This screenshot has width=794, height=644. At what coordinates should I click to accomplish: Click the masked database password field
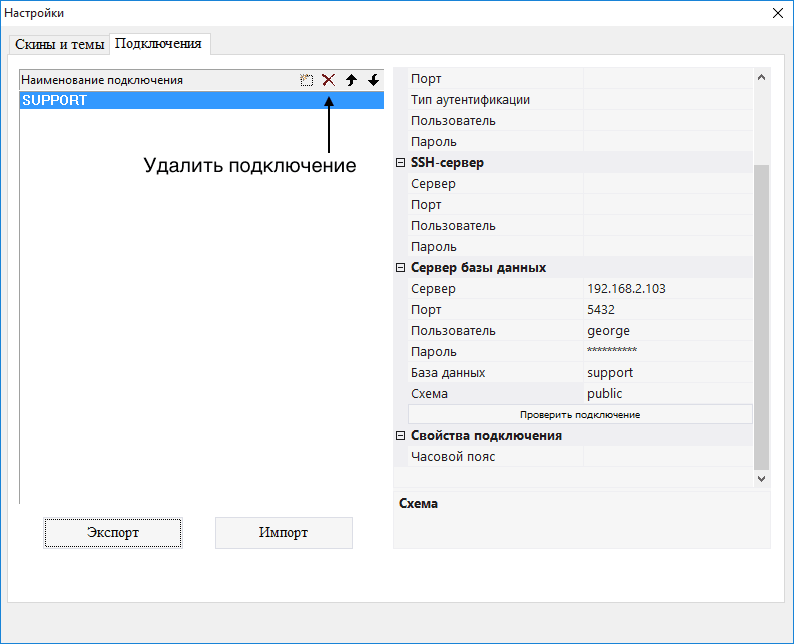click(x=667, y=352)
